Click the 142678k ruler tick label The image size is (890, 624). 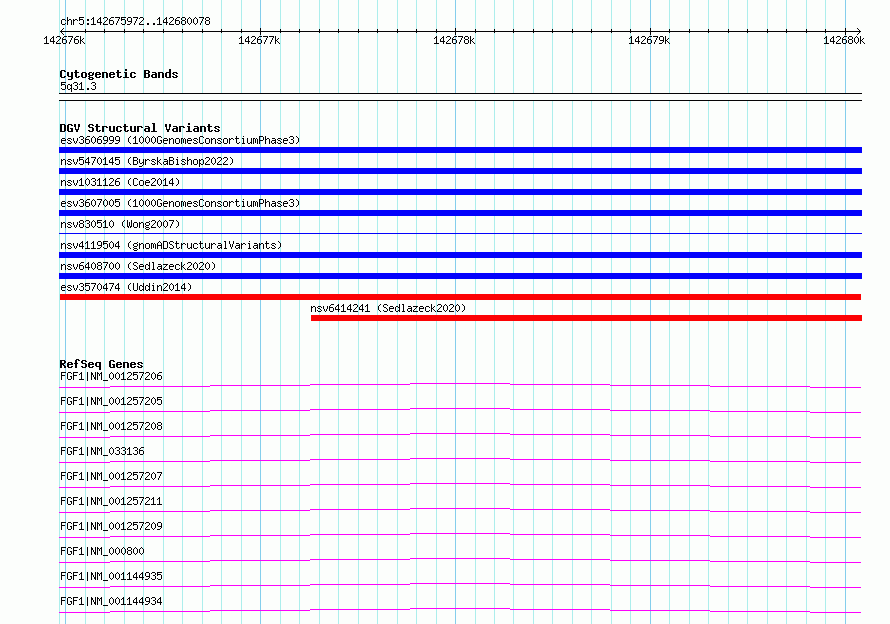click(454, 40)
